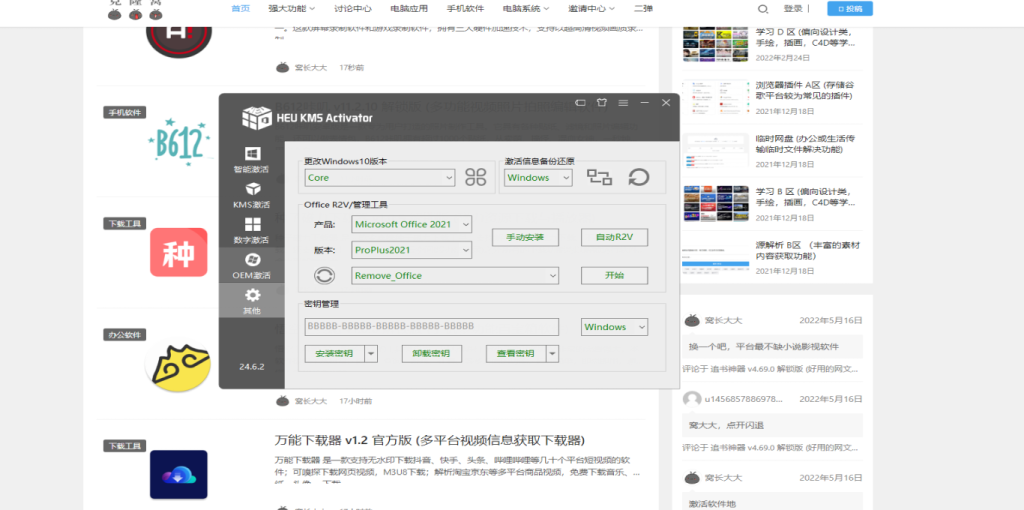Click the 学习 B 区 thumbnail image

tap(716, 204)
